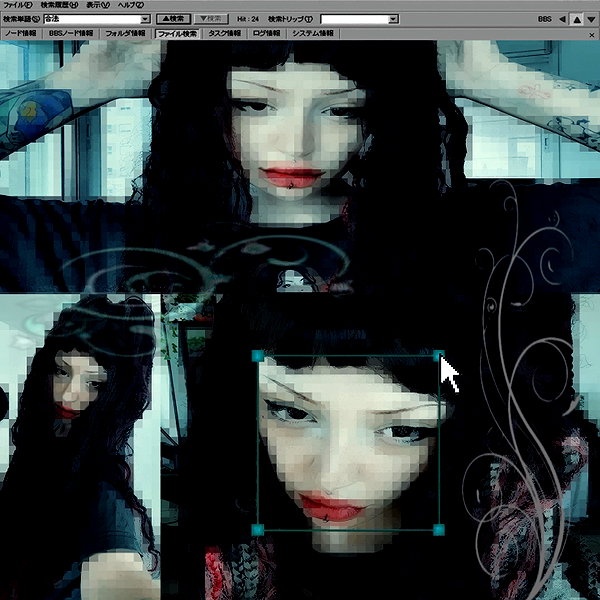
Task: Click top-right teal selection handle
Action: click(438, 356)
